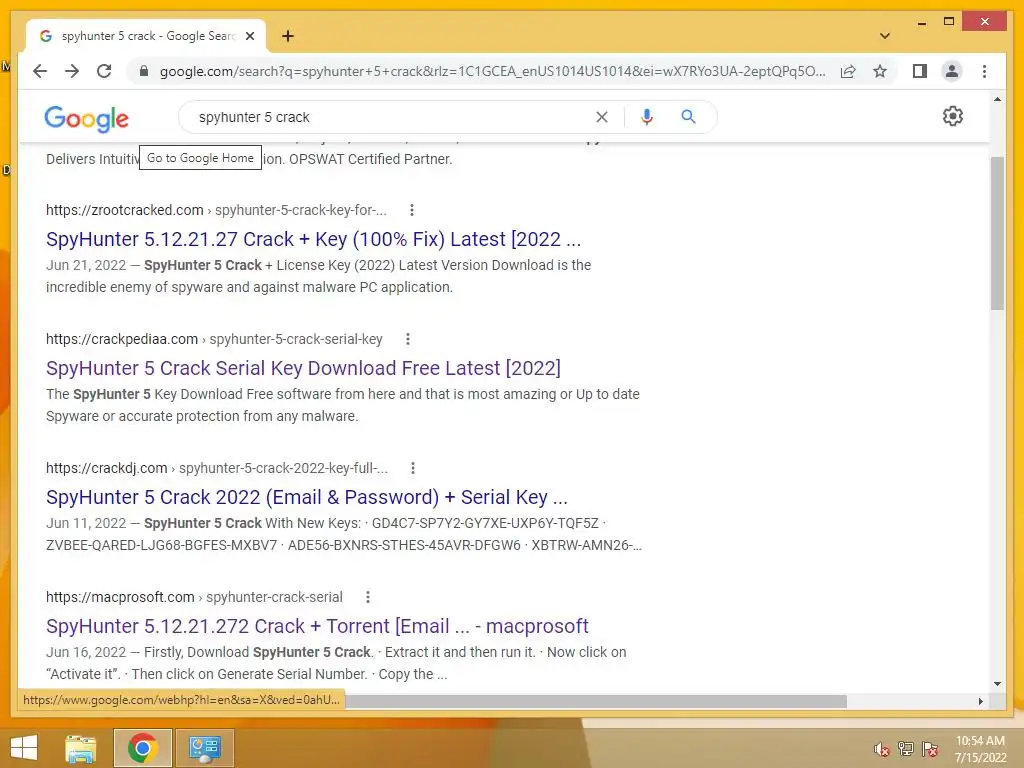This screenshot has width=1024, height=768.
Task: Open a new browser tab
Action: tap(287, 36)
